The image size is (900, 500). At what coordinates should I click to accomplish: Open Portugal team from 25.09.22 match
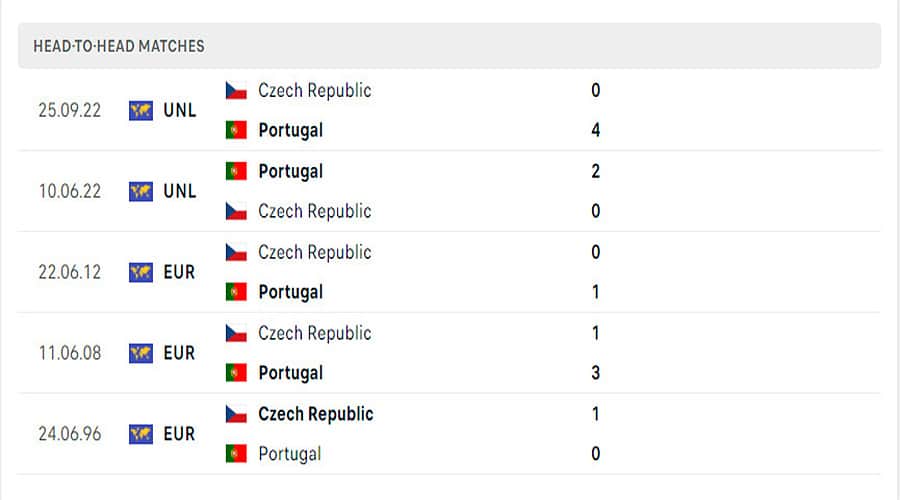(290, 130)
